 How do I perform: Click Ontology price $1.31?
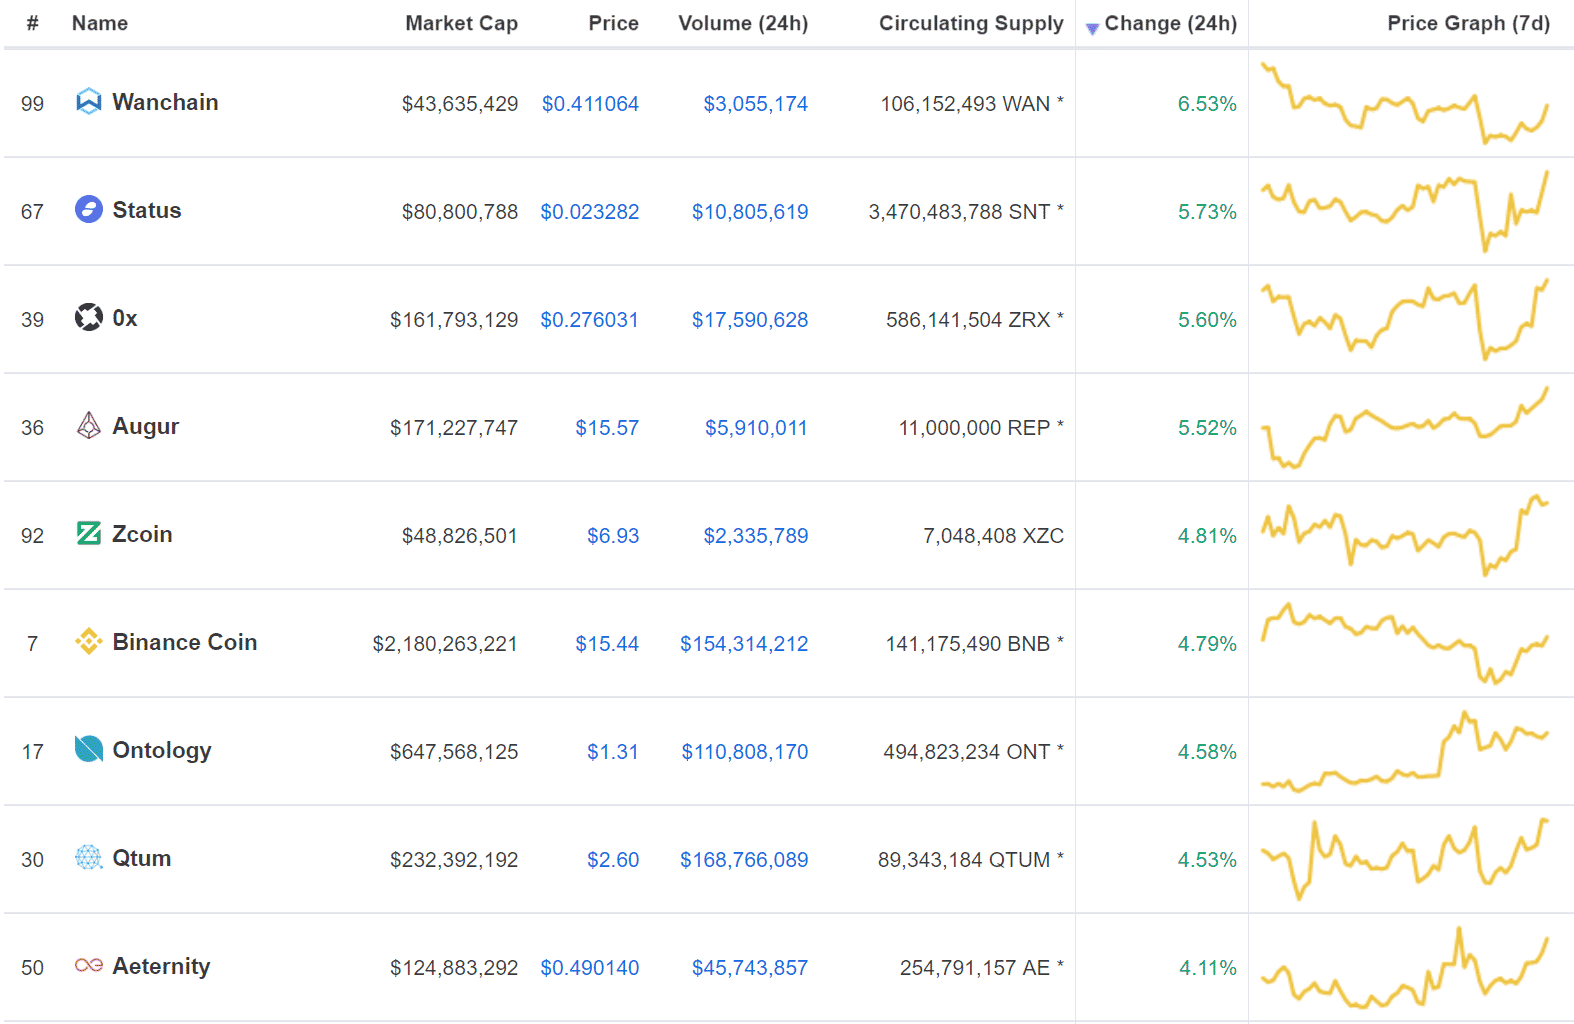613,752
